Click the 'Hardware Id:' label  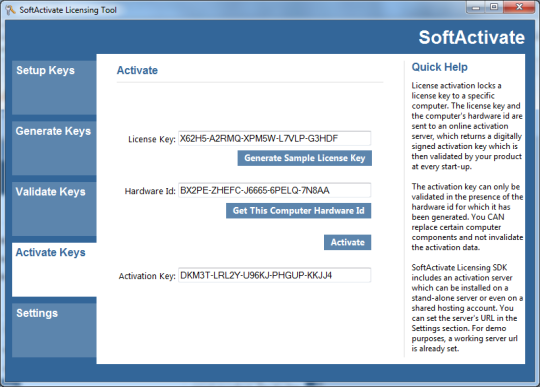150,191
